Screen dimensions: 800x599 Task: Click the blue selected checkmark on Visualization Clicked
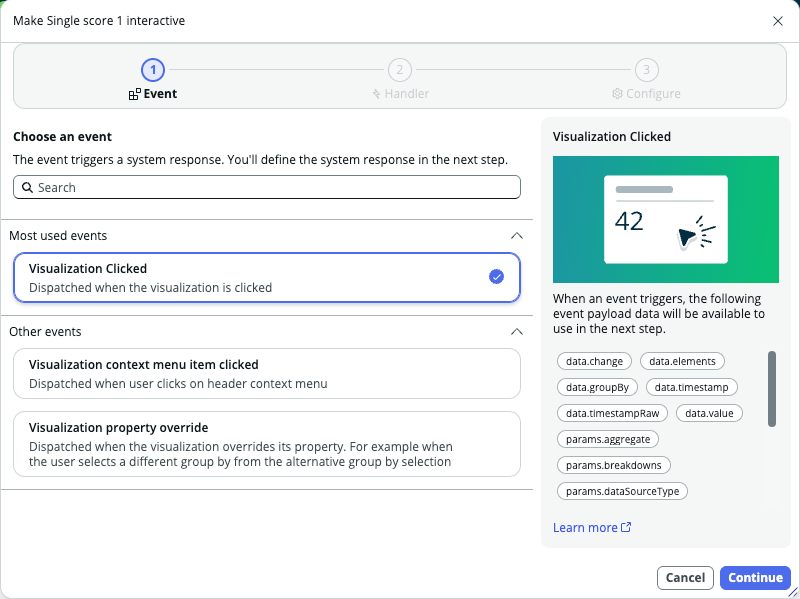pyautogui.click(x=496, y=277)
